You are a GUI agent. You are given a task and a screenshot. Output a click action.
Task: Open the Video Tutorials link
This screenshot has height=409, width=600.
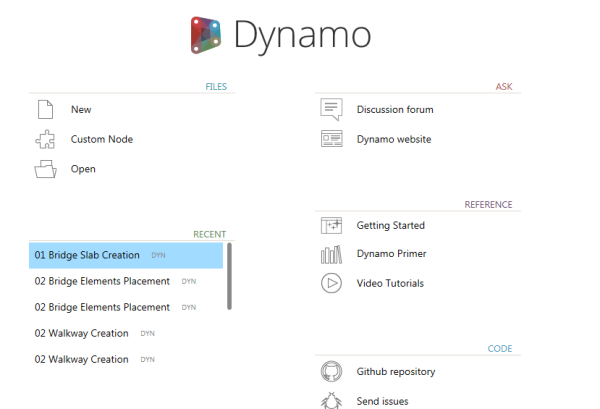pos(390,283)
